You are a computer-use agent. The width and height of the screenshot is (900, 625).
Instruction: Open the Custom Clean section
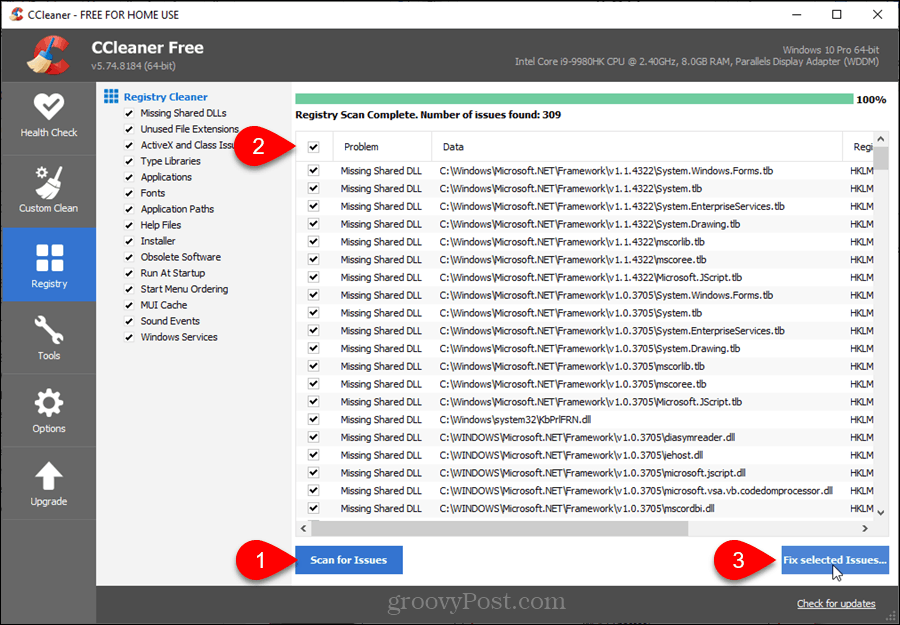pos(49,191)
